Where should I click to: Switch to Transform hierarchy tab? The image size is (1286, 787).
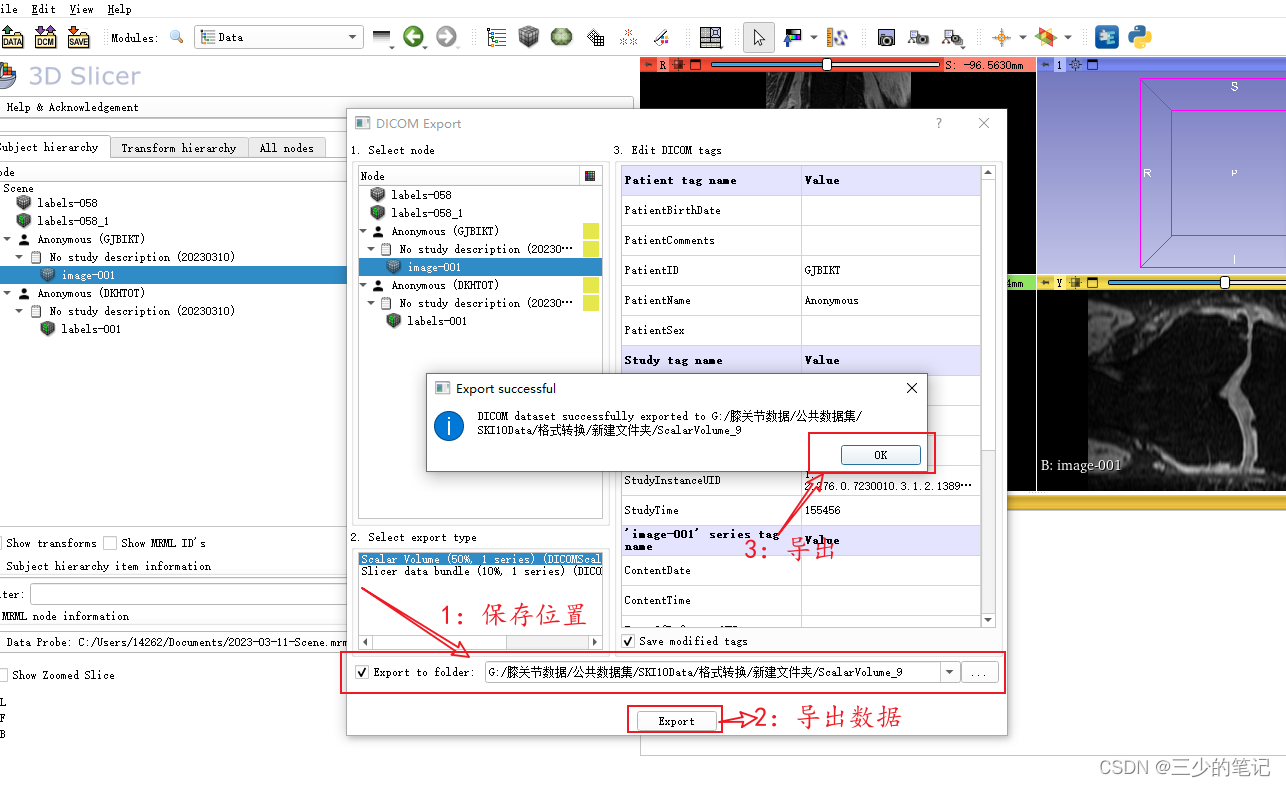tap(179, 148)
